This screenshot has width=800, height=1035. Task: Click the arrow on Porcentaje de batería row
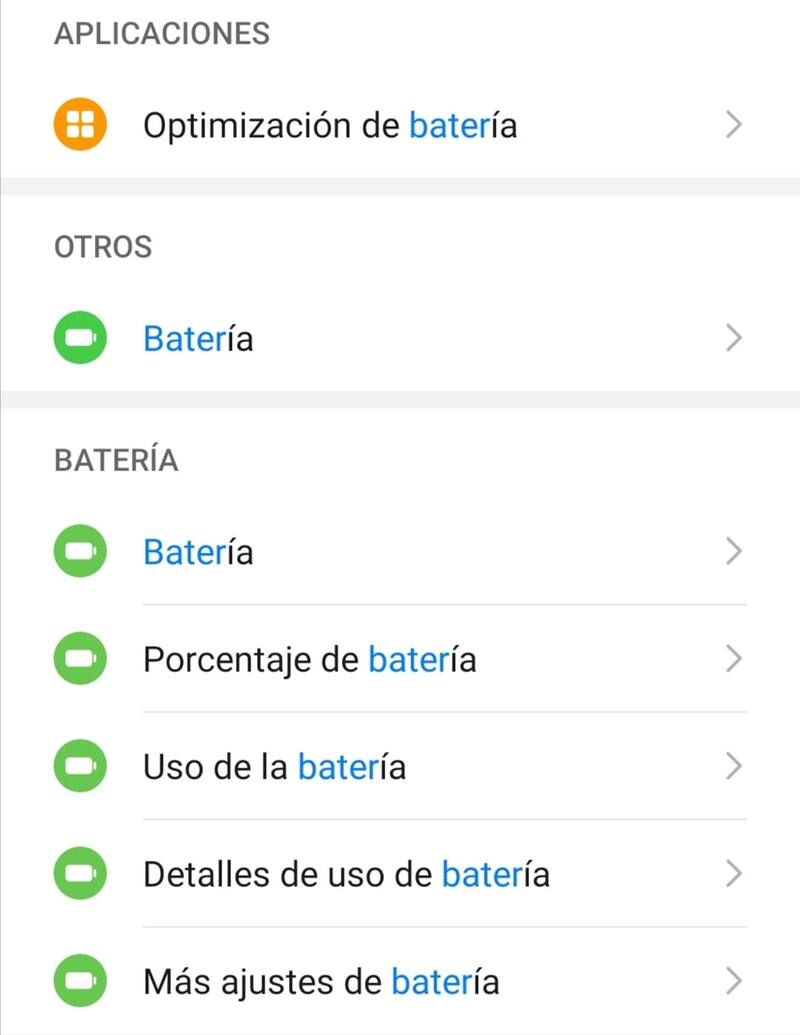point(734,660)
